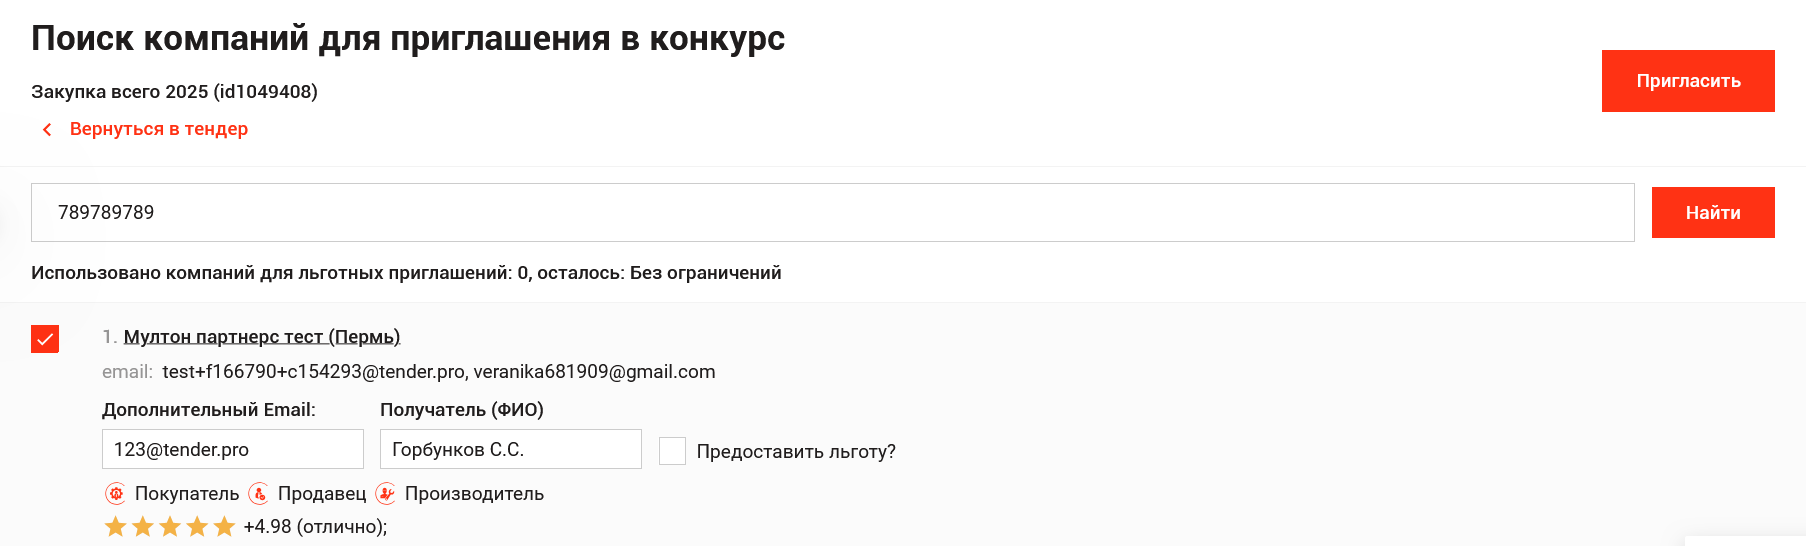
Task: Click the fifth rating star
Action: click(x=224, y=526)
